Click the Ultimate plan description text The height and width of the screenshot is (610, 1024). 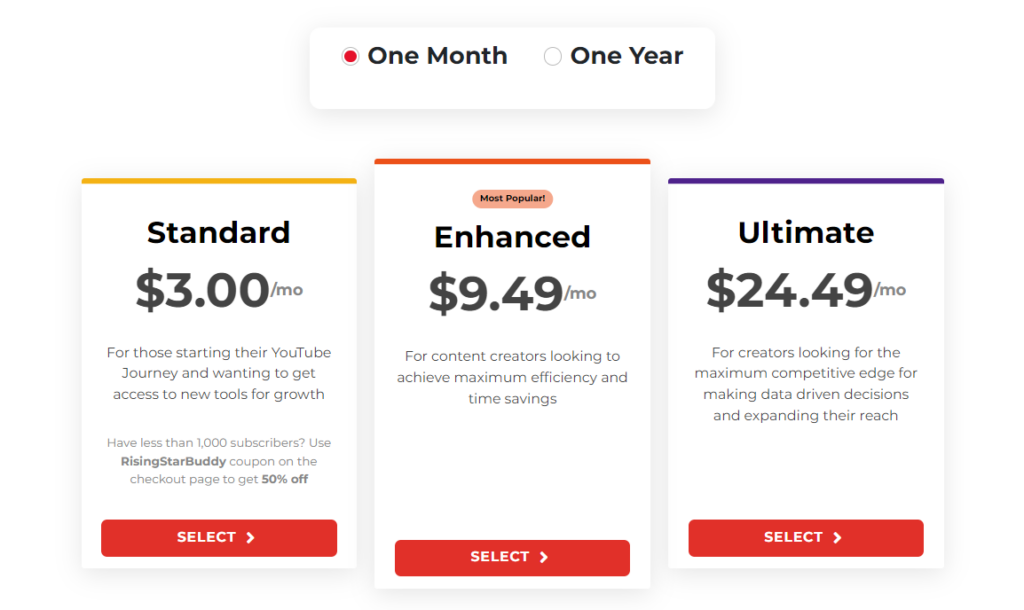click(x=806, y=384)
